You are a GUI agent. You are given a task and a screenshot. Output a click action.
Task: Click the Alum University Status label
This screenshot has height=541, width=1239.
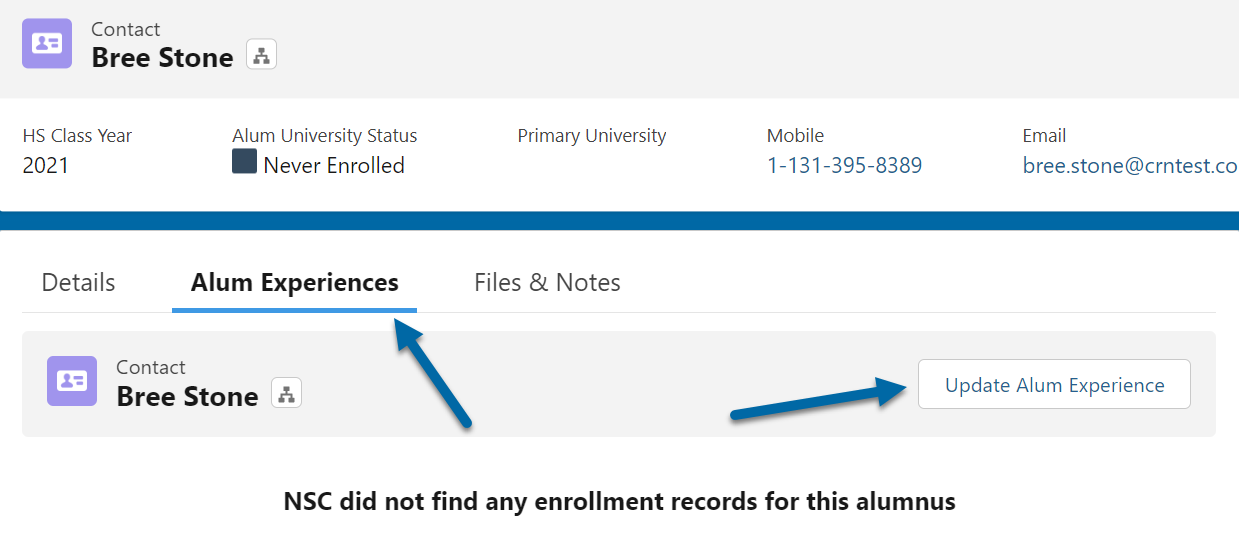tap(325, 136)
